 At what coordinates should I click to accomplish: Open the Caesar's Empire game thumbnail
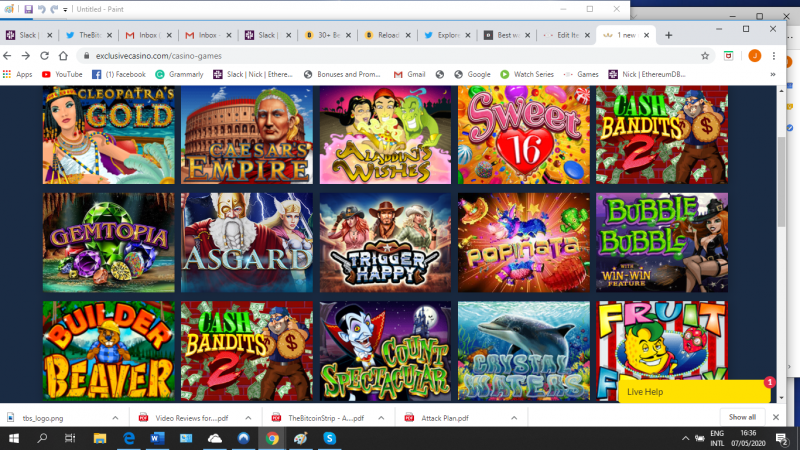[x=247, y=135]
